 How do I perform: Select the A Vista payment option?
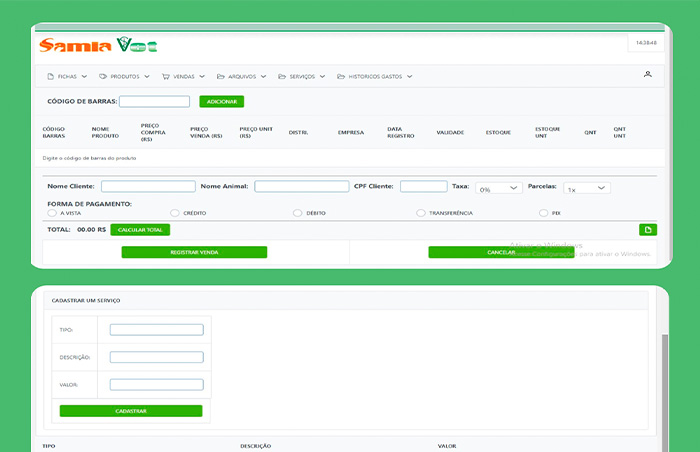tap(52, 213)
